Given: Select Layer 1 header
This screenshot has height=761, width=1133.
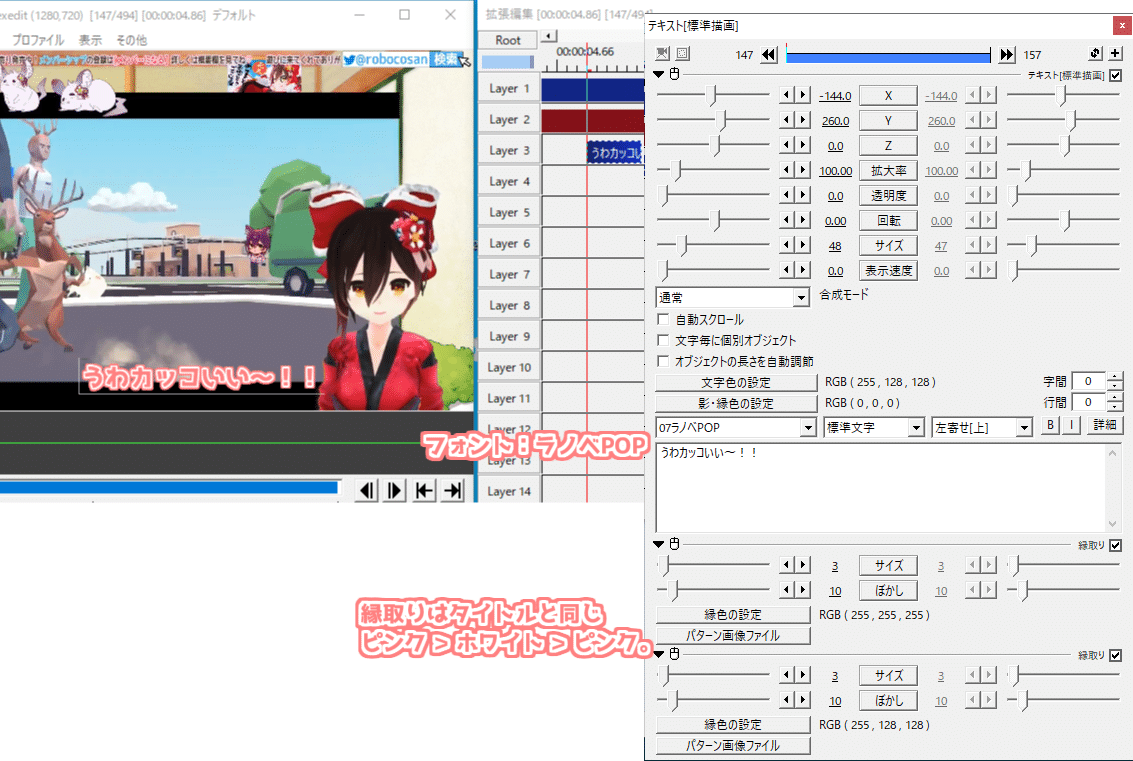Looking at the screenshot, I should tap(509, 88).
